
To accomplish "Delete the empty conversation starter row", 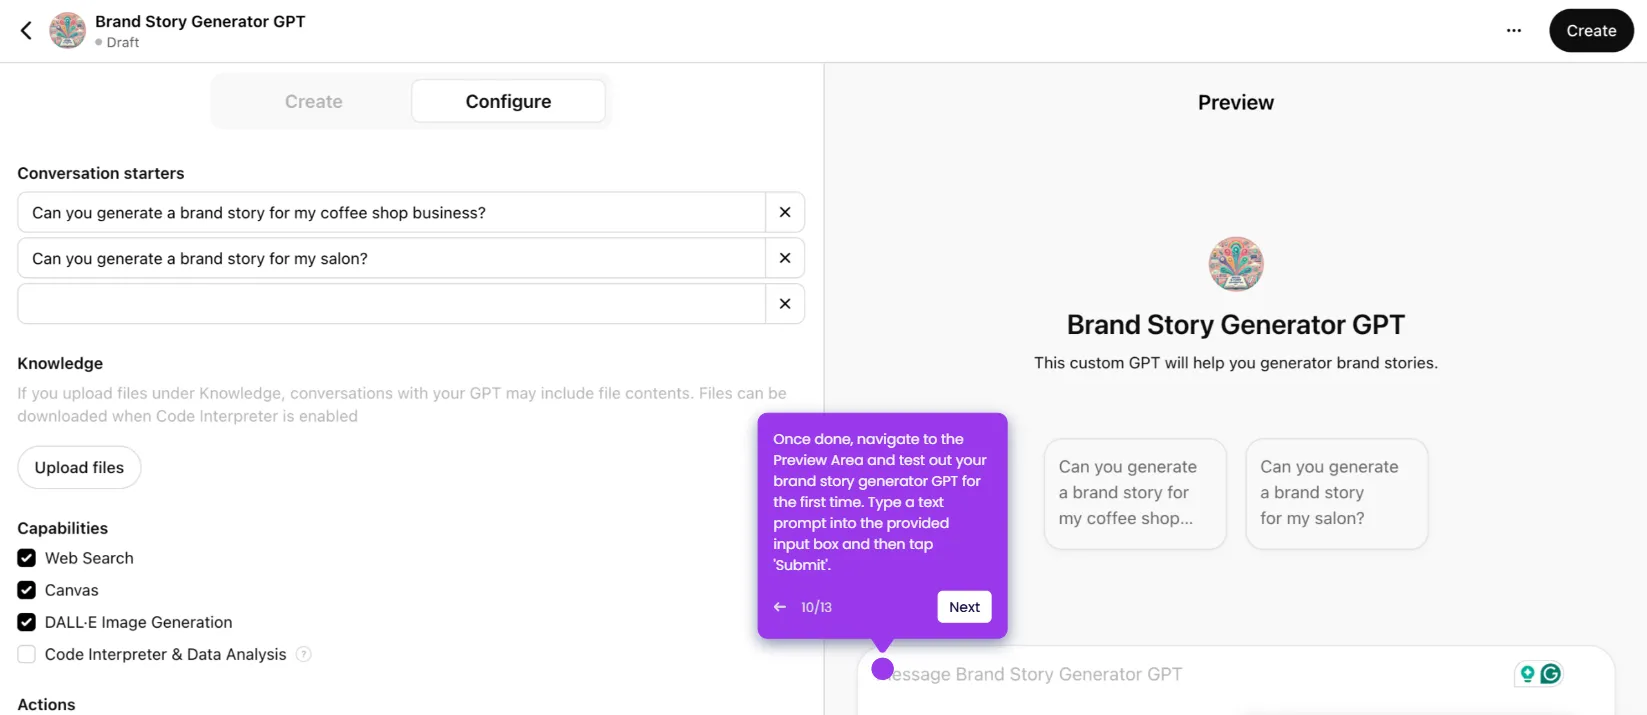I will [785, 304].
